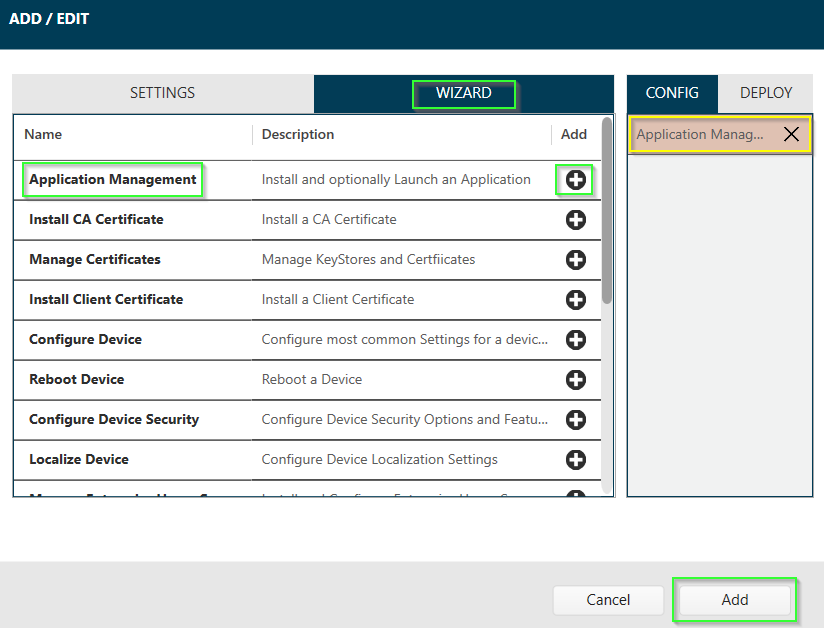The width and height of the screenshot is (824, 628).
Task: Select the Reboot Device row
Action: (76, 380)
